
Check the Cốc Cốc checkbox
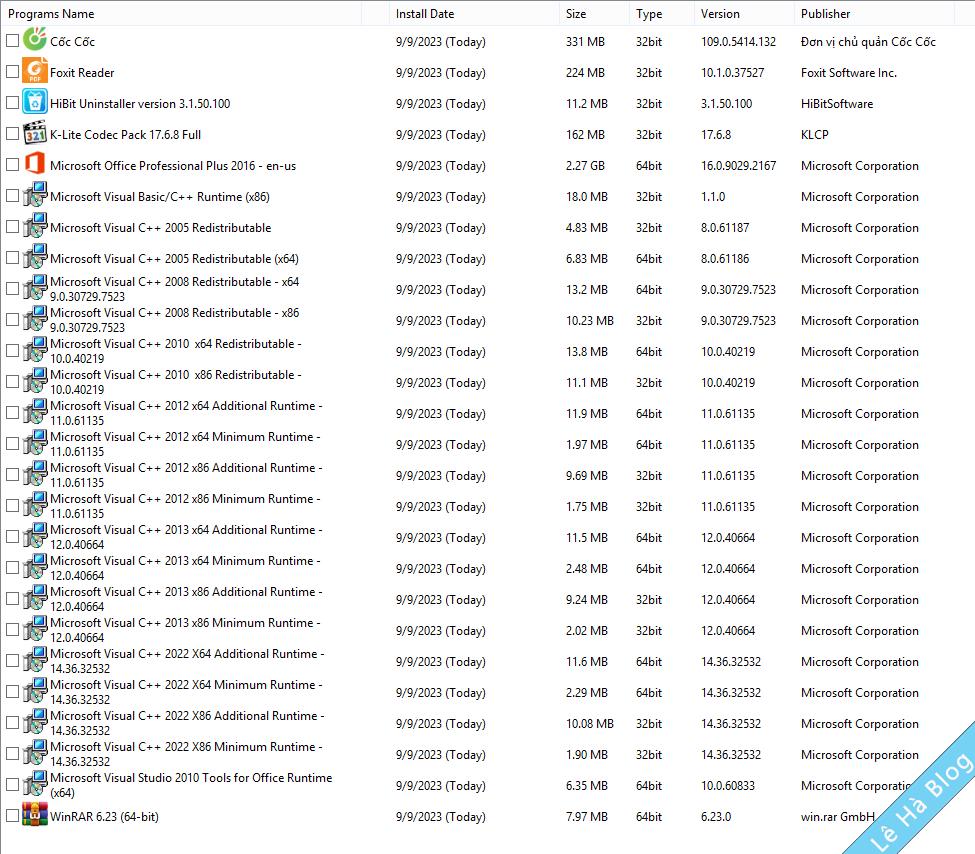[12, 41]
